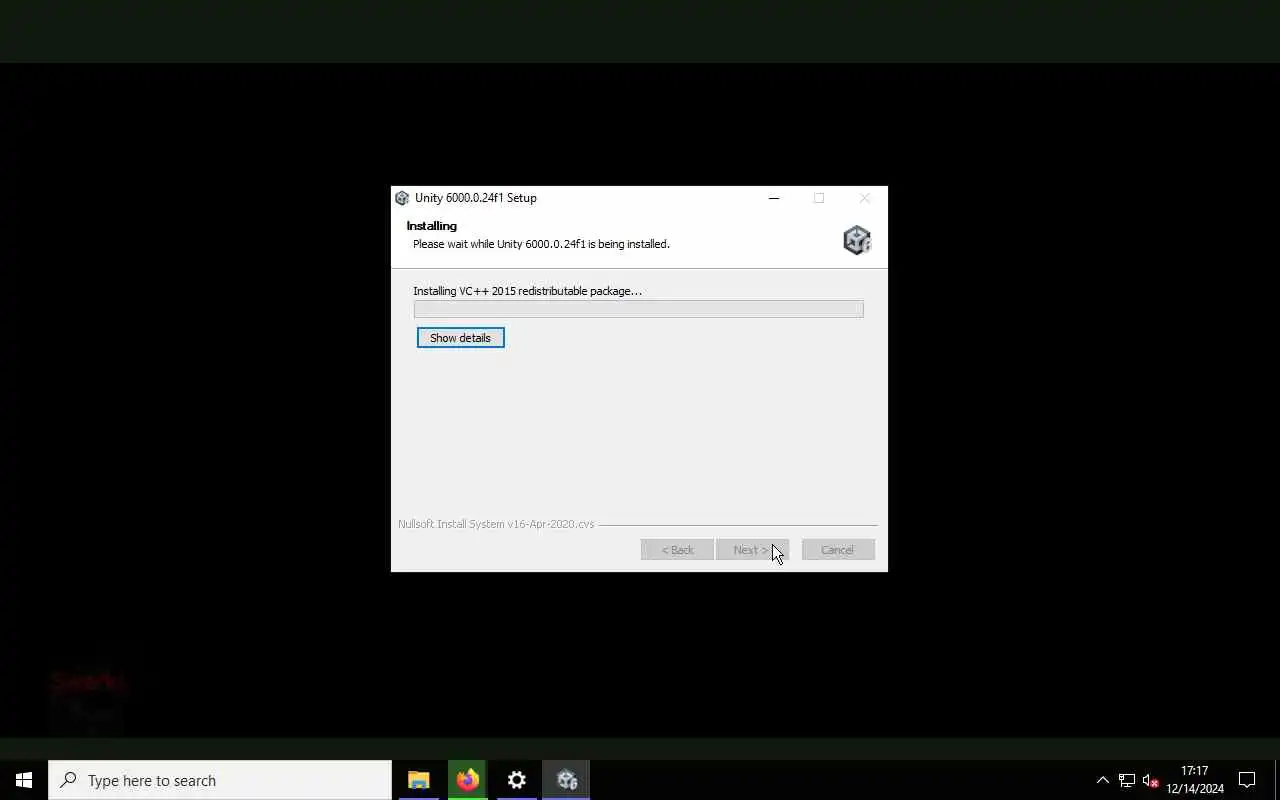Open Settings gear in the taskbar
Viewport: 1280px width, 800px height.
[x=516, y=780]
